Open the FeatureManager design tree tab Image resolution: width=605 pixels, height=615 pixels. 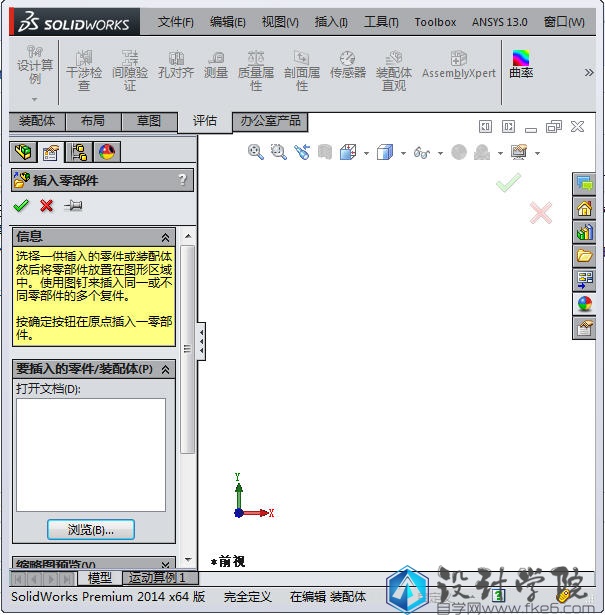23,152
